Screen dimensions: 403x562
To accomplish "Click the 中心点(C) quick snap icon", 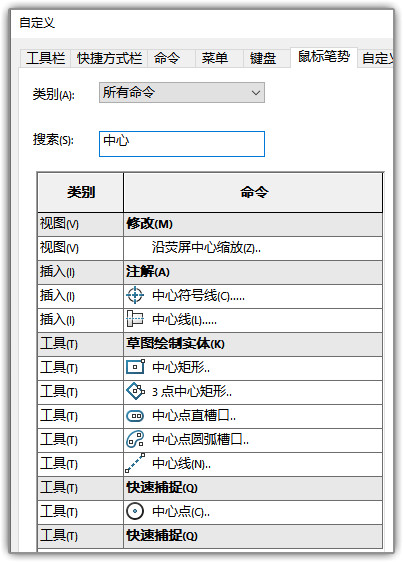I will [x=135, y=511].
